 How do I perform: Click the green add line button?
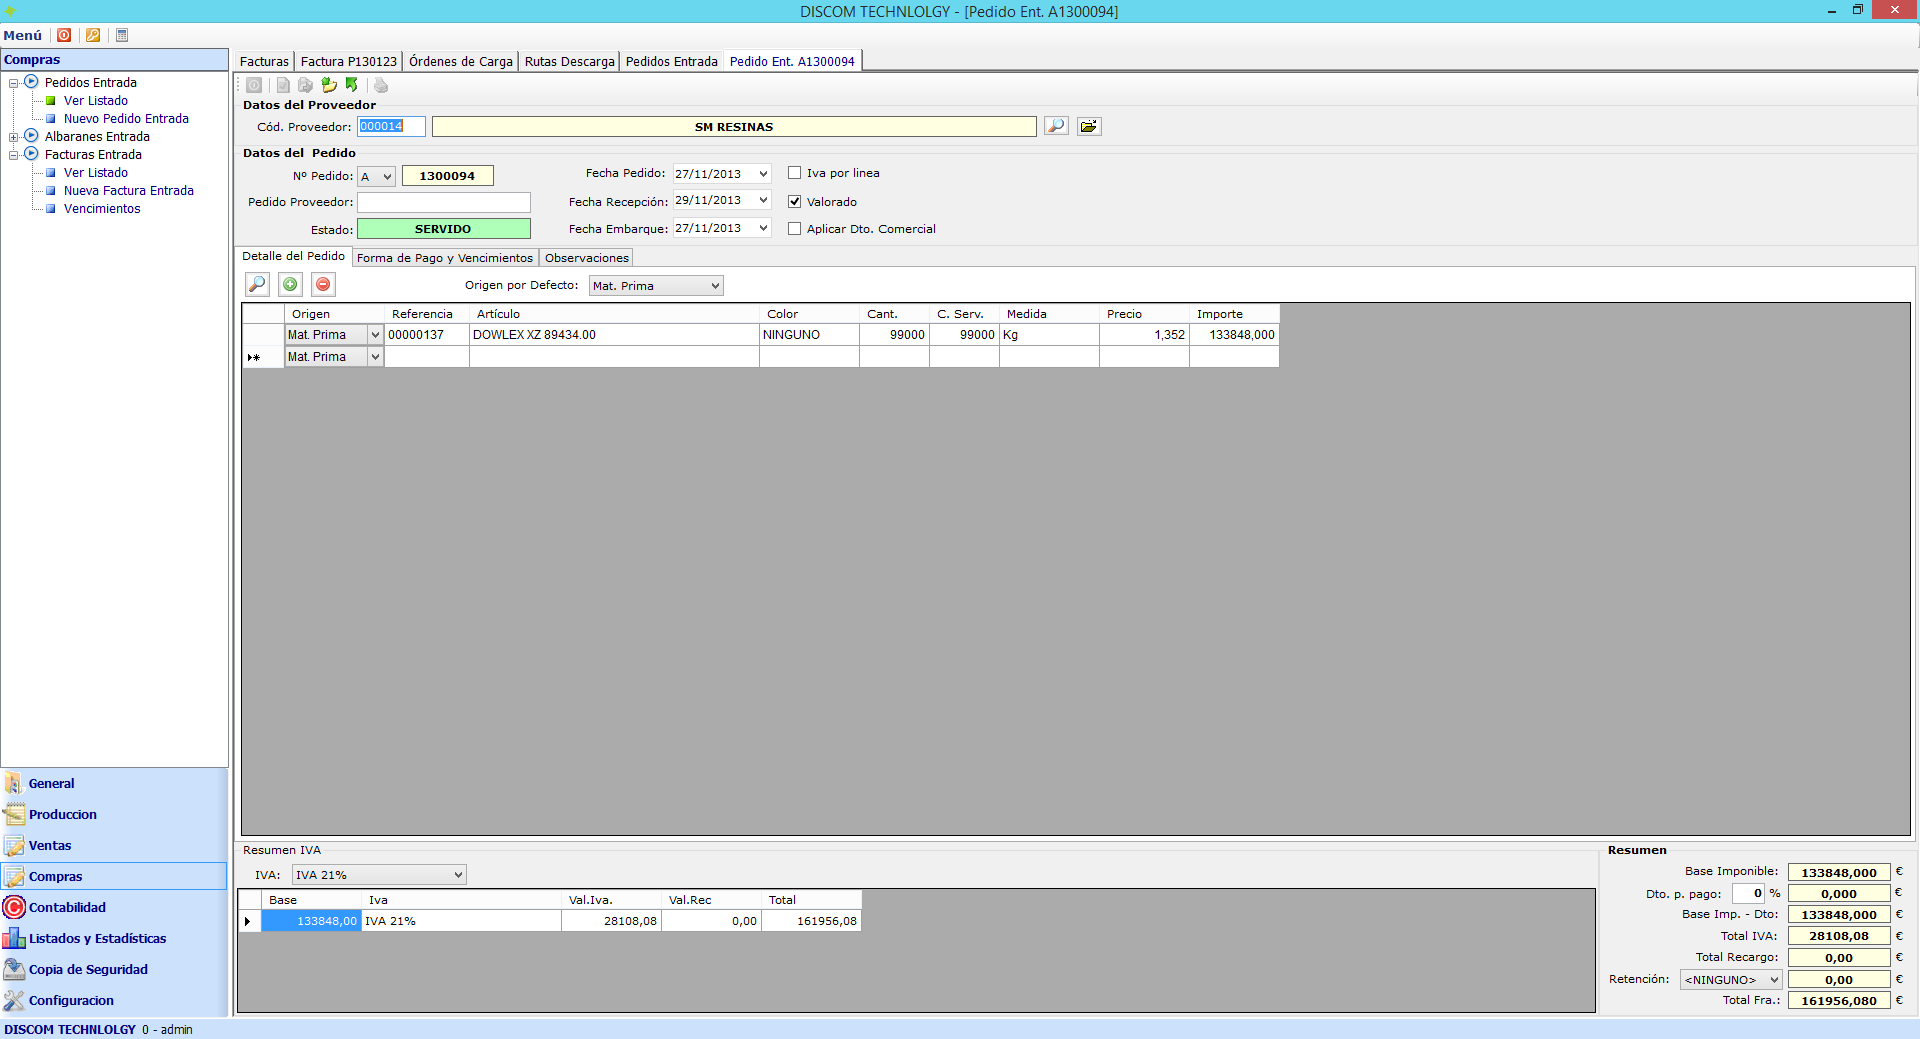[x=290, y=285]
